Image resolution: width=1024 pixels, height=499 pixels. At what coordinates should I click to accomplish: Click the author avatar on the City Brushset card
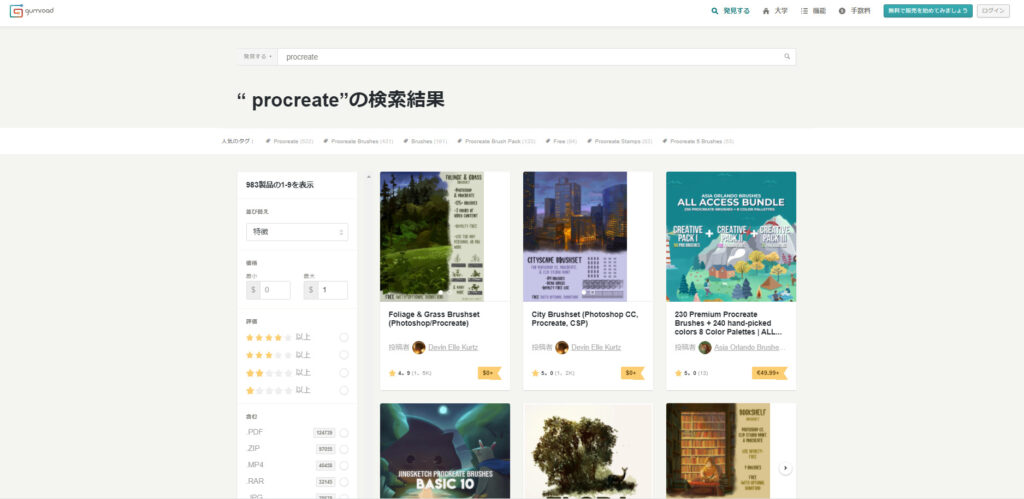pos(562,347)
